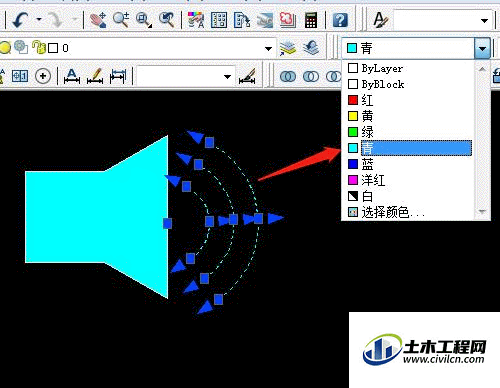Click the Zoom Previous icon
Screen dimensions: 500x388
(x=166, y=20)
